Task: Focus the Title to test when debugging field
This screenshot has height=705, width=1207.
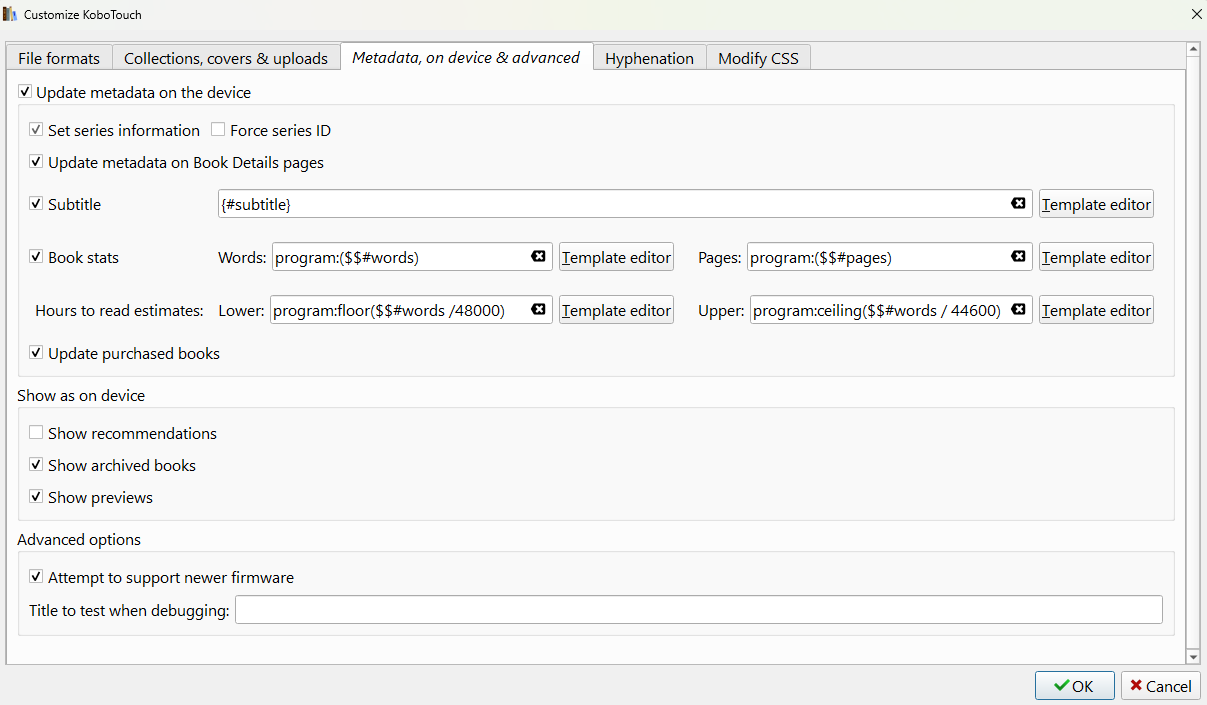Action: [698, 610]
